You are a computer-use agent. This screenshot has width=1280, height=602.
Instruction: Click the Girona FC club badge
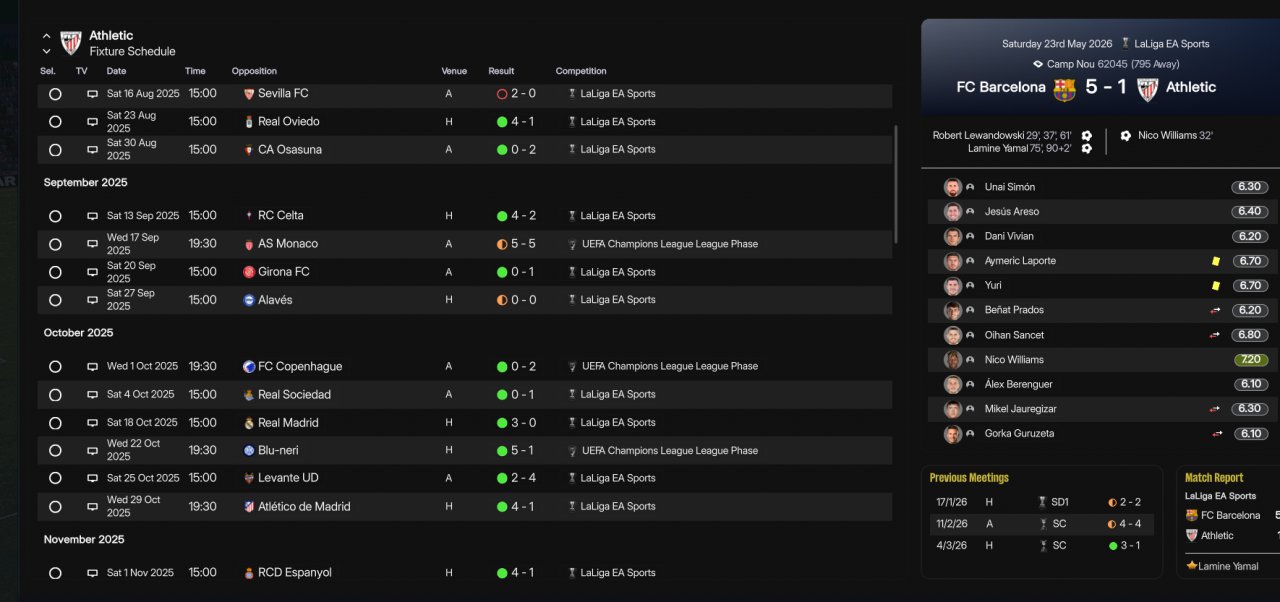pyautogui.click(x=249, y=272)
